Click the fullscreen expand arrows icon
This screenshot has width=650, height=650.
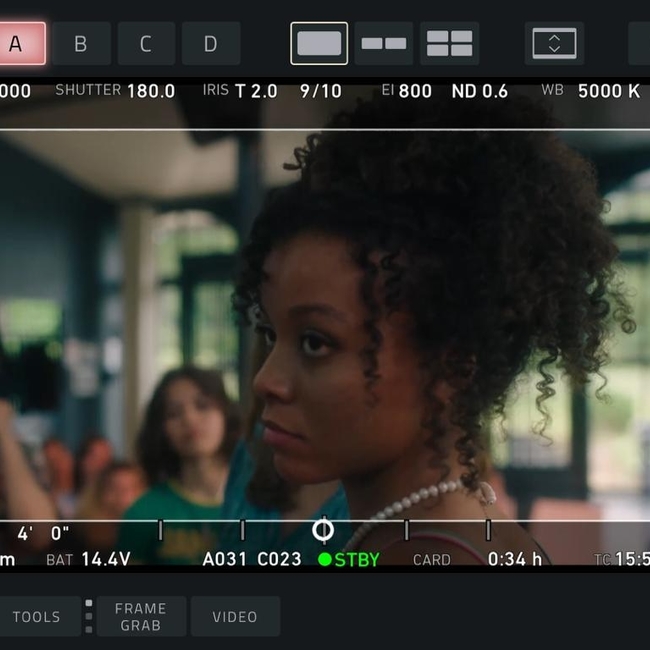554,44
